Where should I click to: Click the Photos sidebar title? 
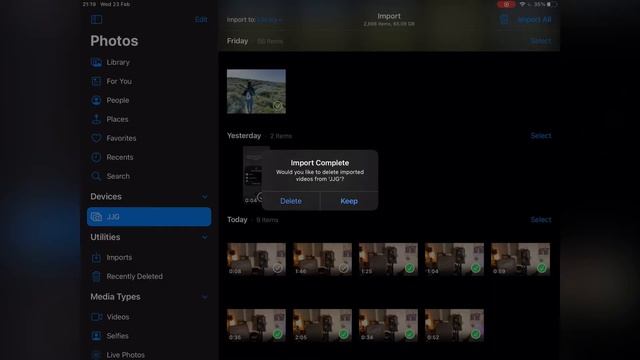[x=114, y=41]
